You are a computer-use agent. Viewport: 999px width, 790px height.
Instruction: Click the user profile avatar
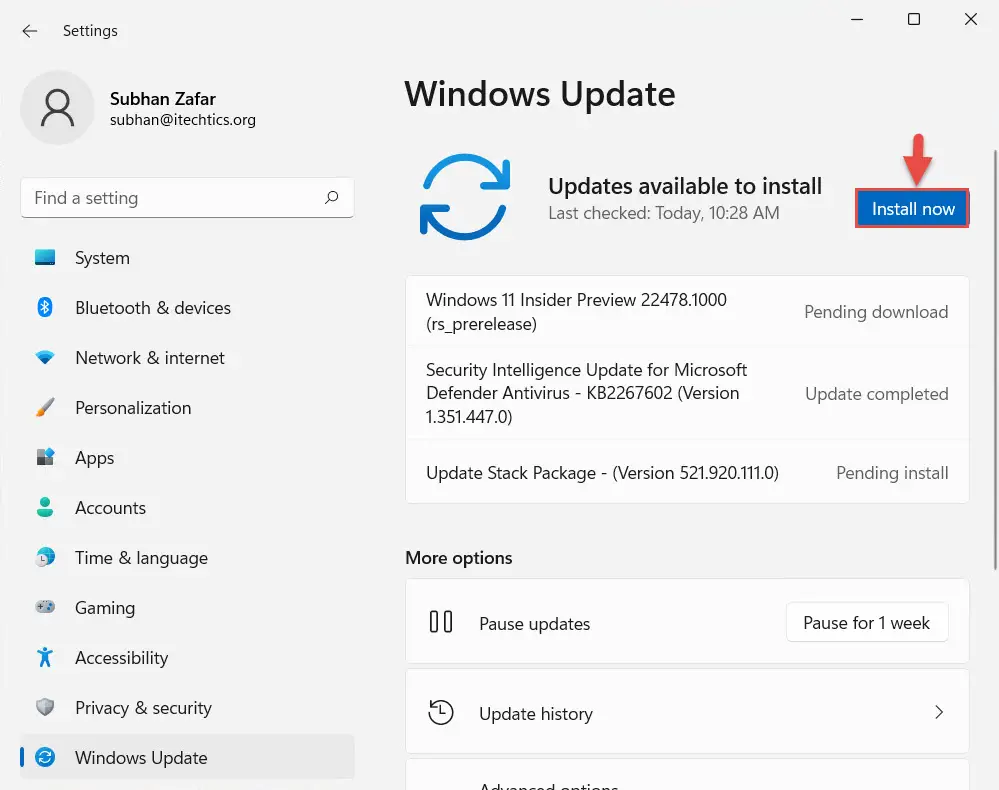pos(57,108)
